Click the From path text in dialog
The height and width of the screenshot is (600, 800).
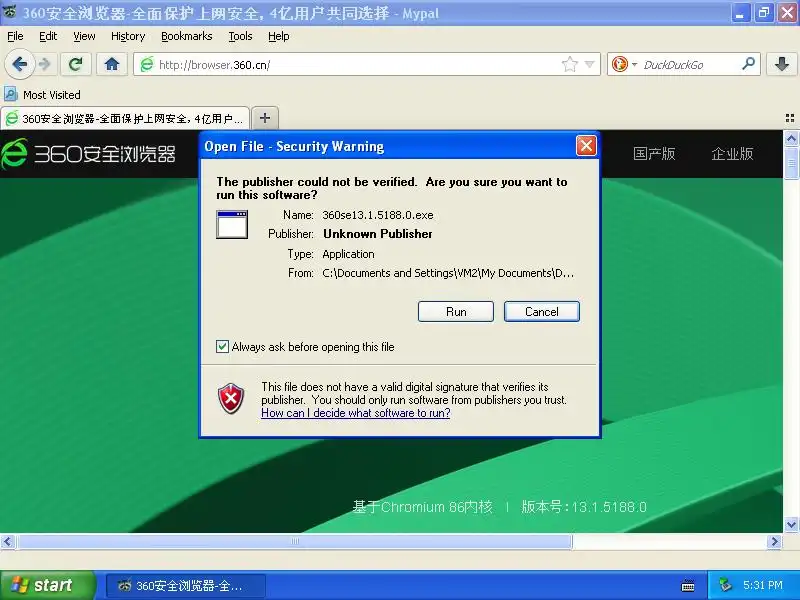448,273
